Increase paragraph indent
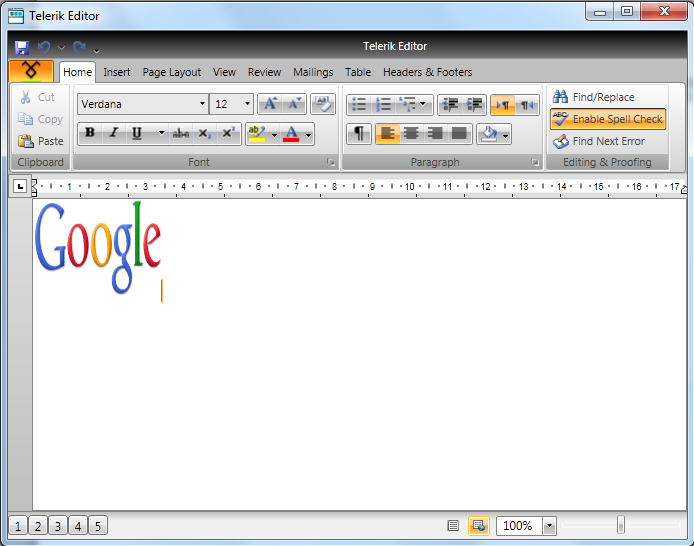Screen dimensions: 694x546 (474, 105)
